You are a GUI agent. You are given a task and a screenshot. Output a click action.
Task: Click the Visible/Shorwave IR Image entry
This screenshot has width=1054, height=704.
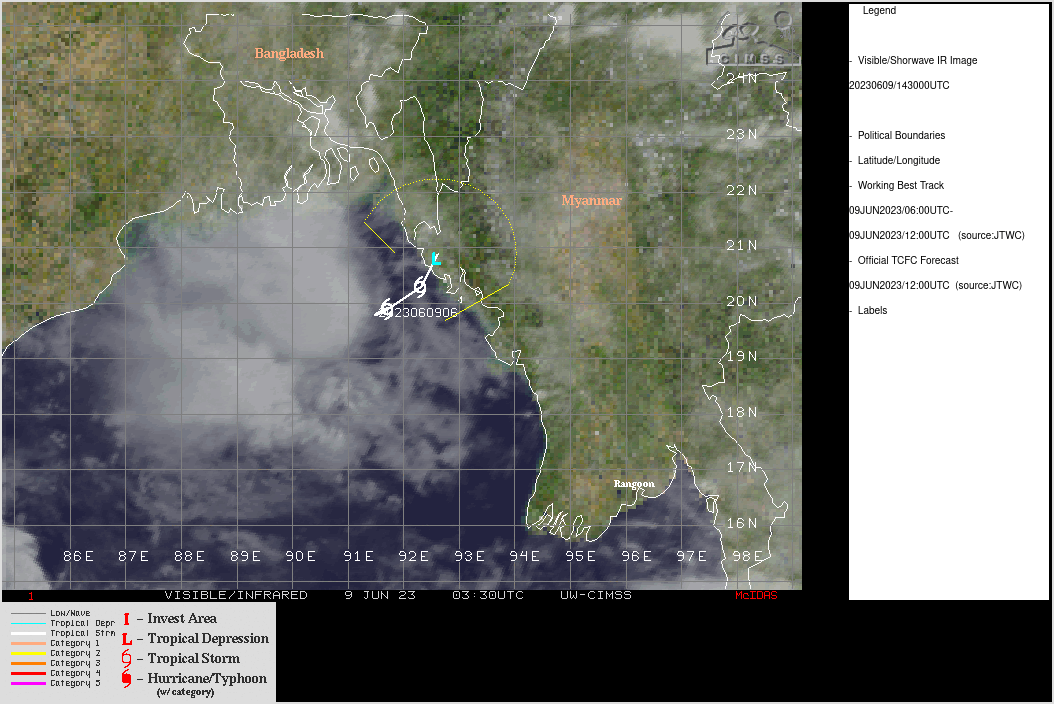[x=917, y=60]
